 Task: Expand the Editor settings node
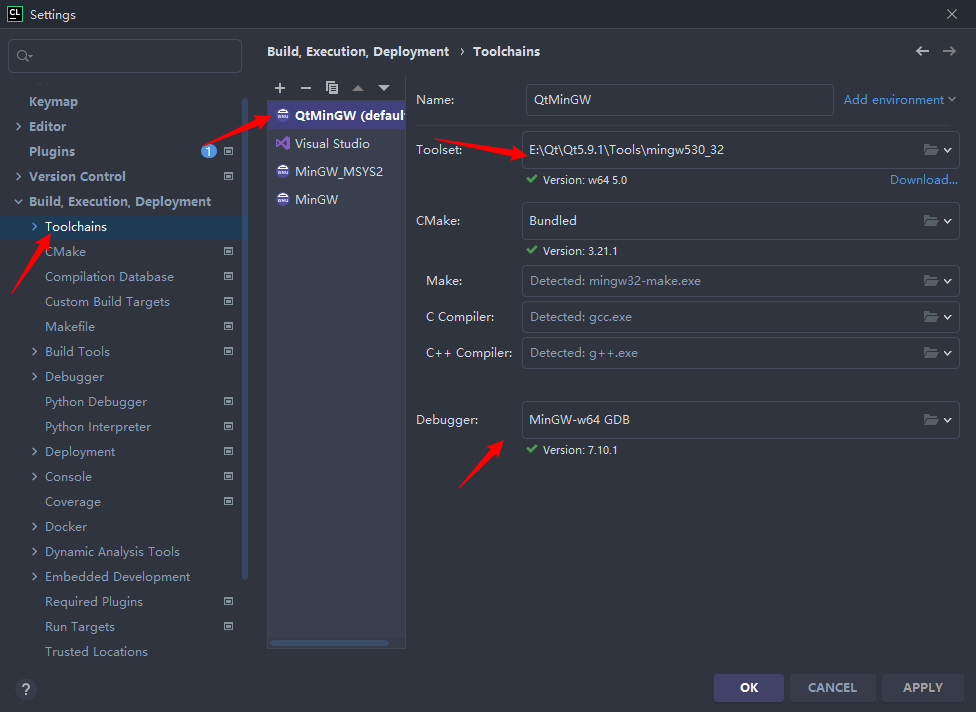click(x=18, y=126)
